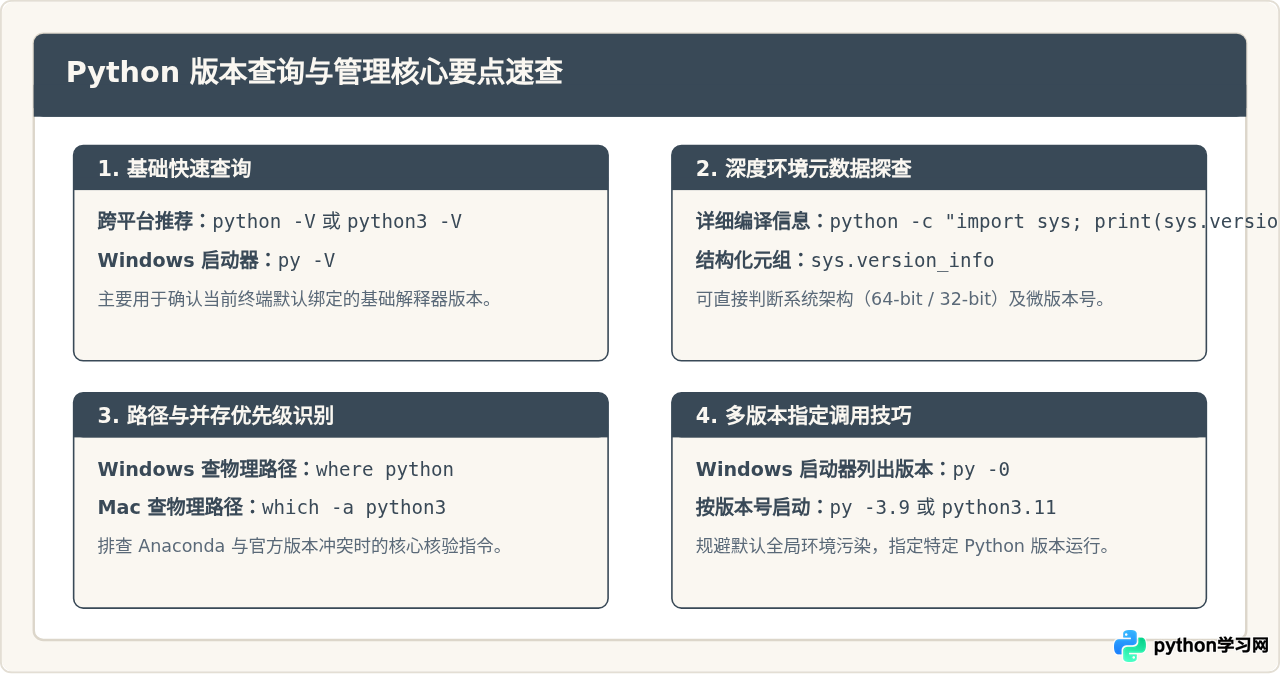This screenshot has width=1280, height=674.
Task: Click the title 'Python 版本查询与管理核心要点速查'
Action: click(x=314, y=73)
